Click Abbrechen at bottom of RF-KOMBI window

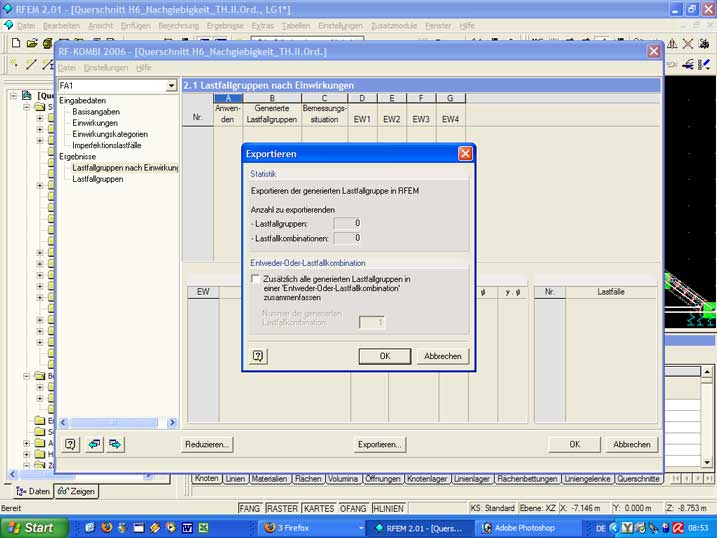pos(631,444)
